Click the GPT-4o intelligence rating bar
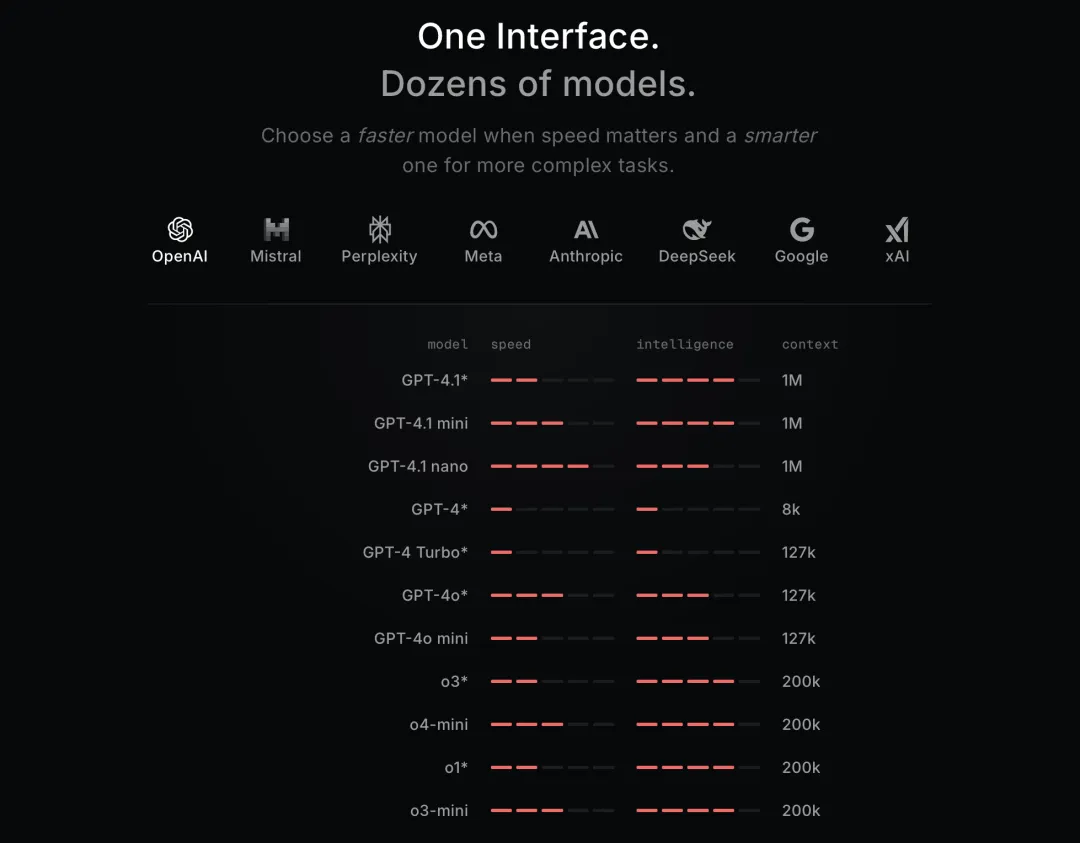This screenshot has height=843, width=1080. (698, 595)
